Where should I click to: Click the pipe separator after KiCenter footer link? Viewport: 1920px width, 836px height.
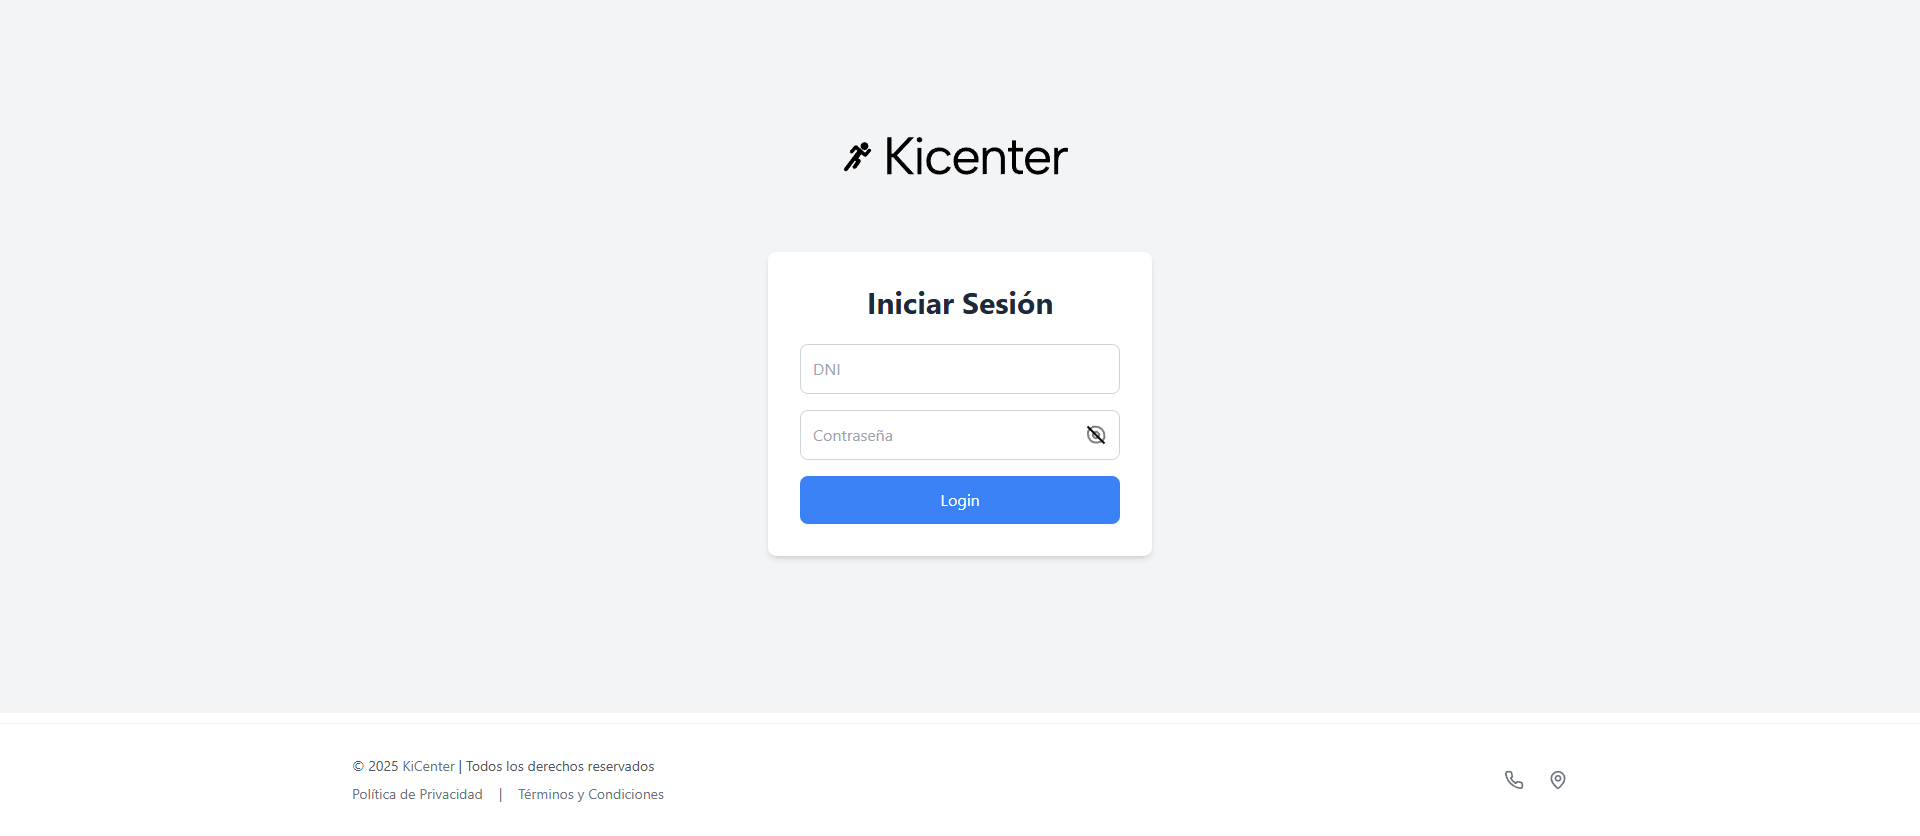coord(460,766)
